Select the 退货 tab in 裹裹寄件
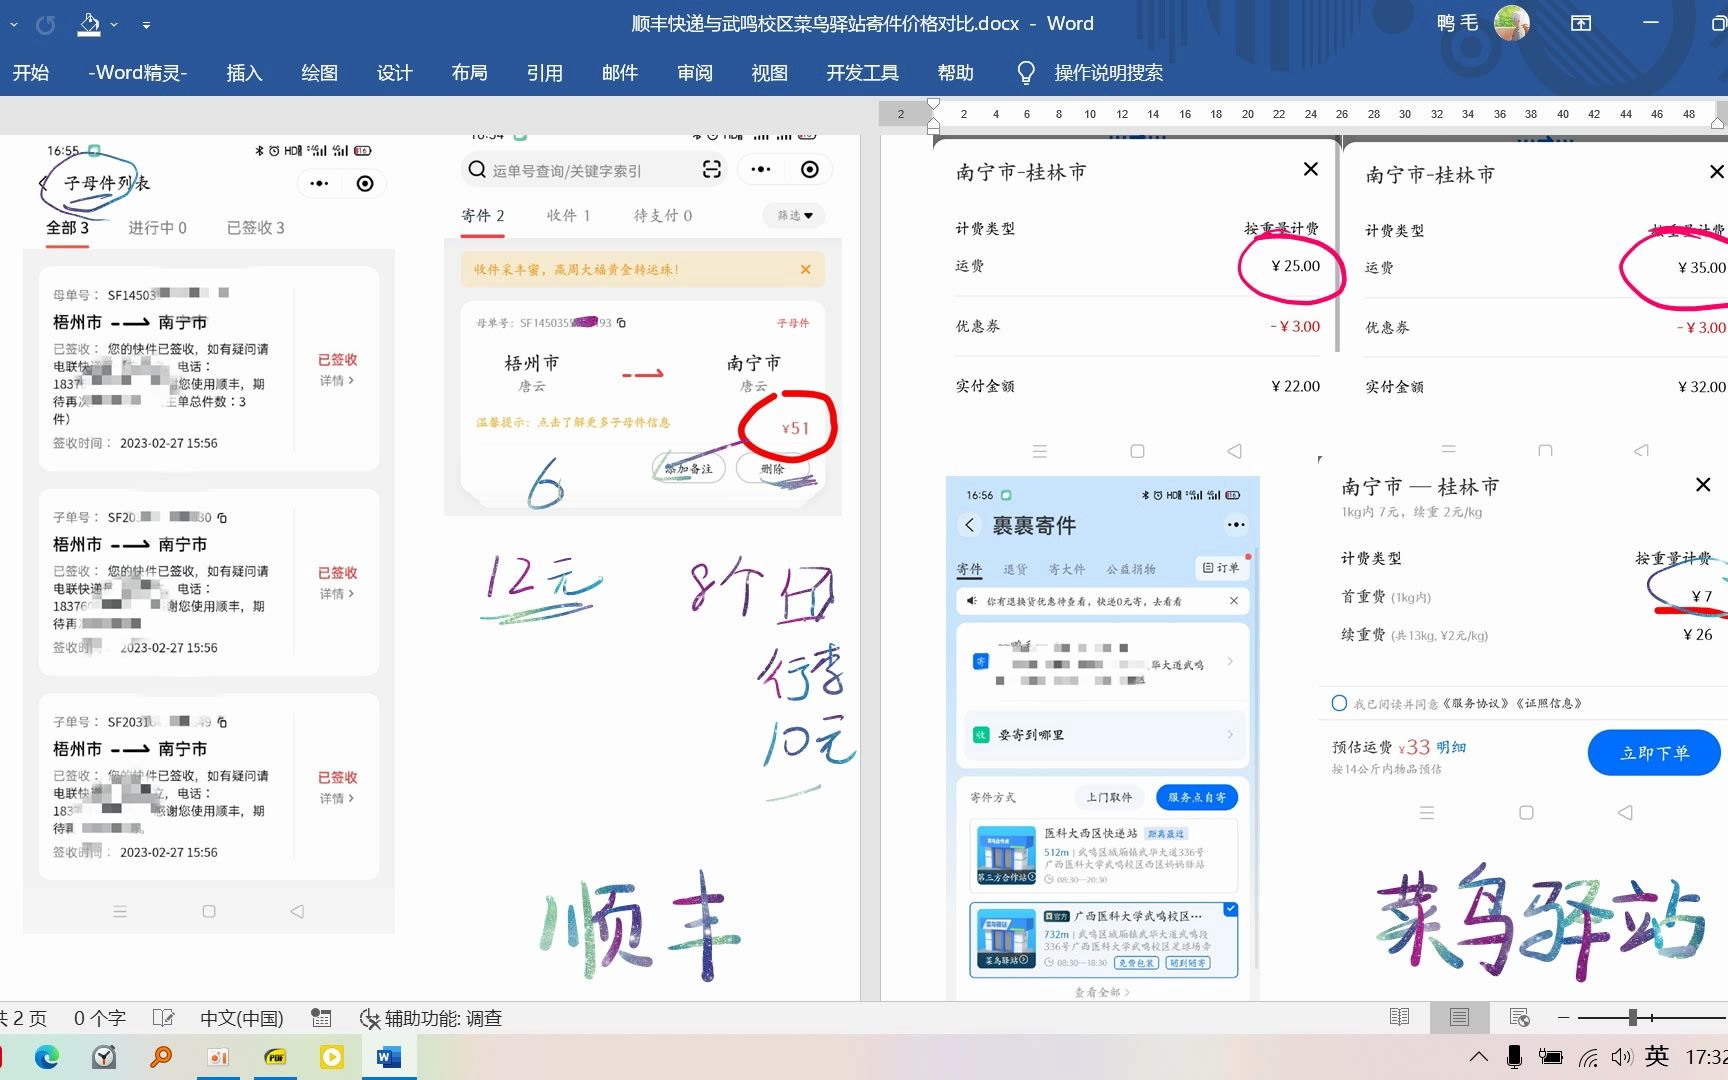 1015,569
